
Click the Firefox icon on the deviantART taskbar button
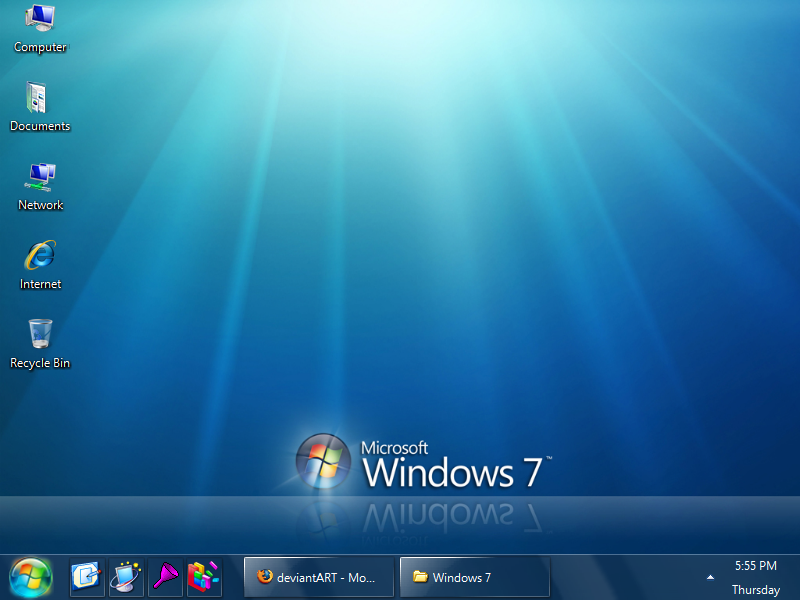pyautogui.click(x=265, y=576)
